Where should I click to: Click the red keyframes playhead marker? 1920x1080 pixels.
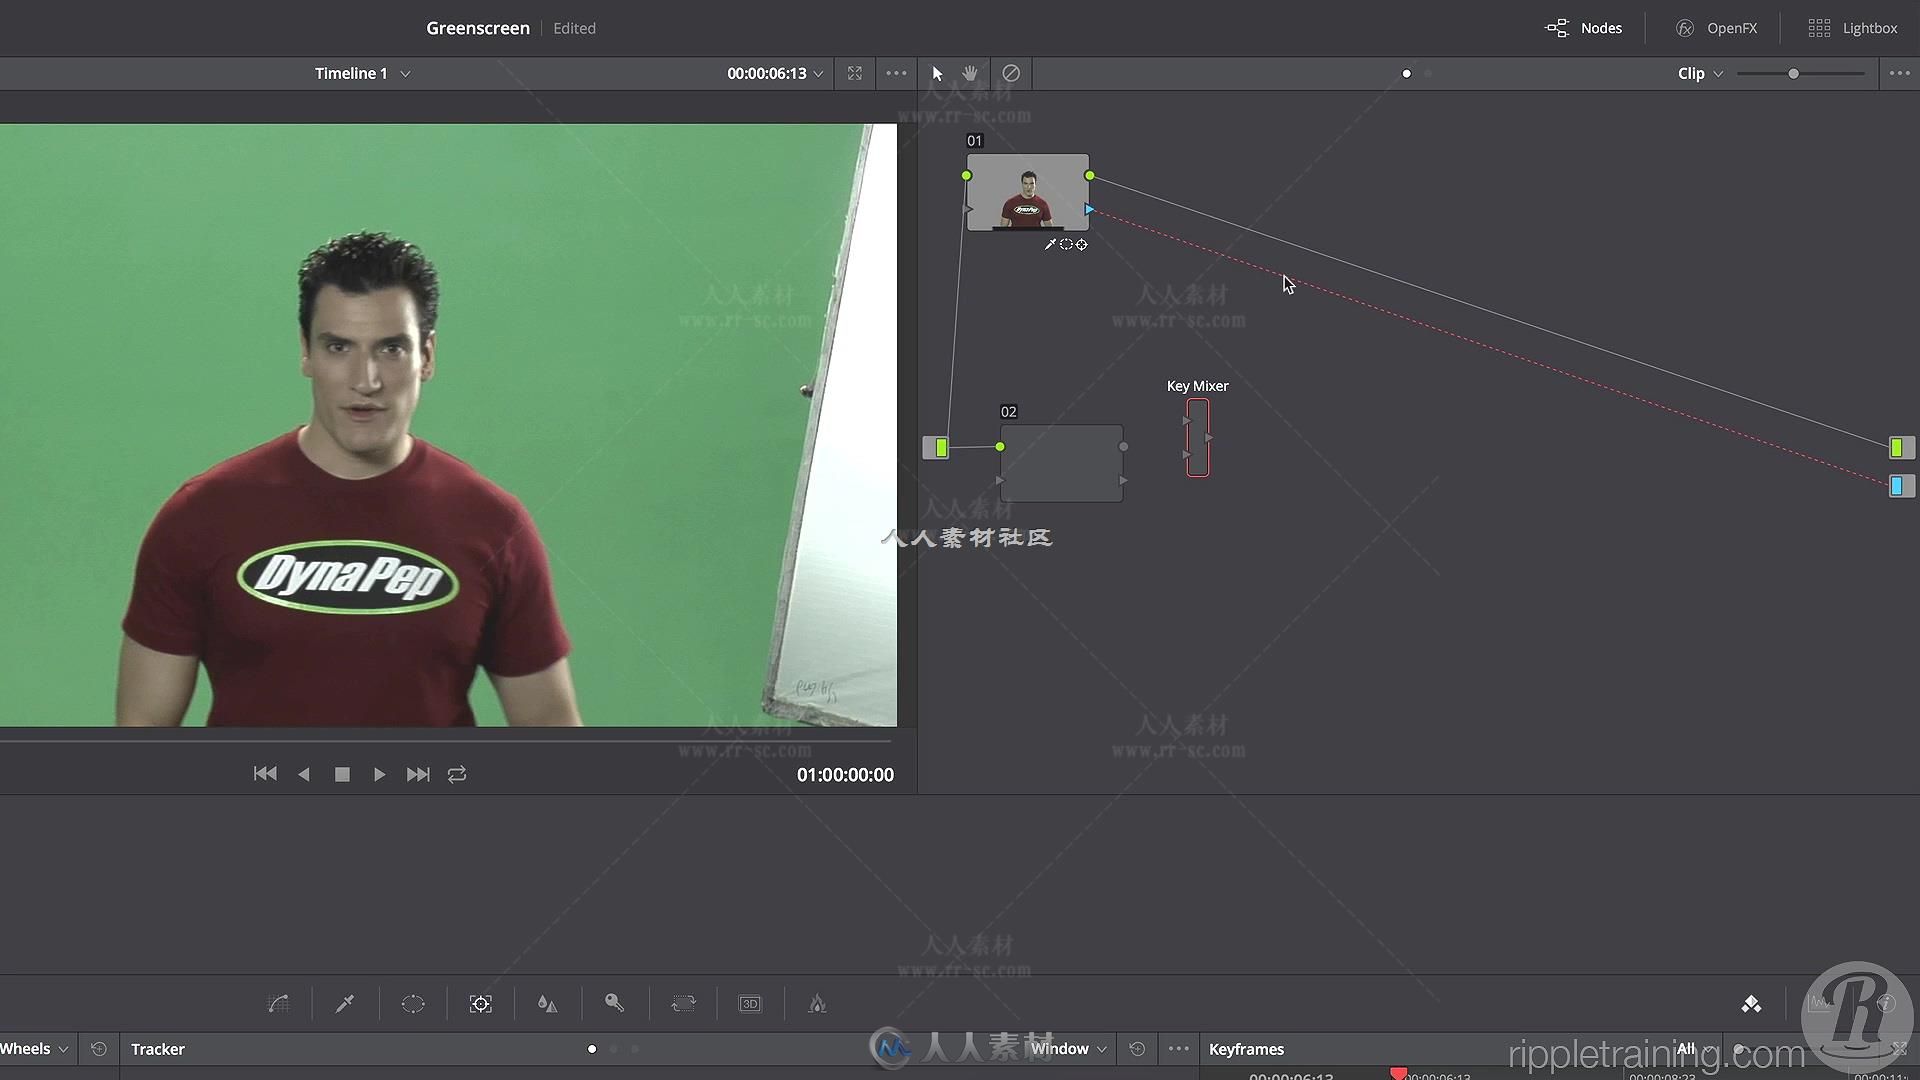(1398, 1073)
